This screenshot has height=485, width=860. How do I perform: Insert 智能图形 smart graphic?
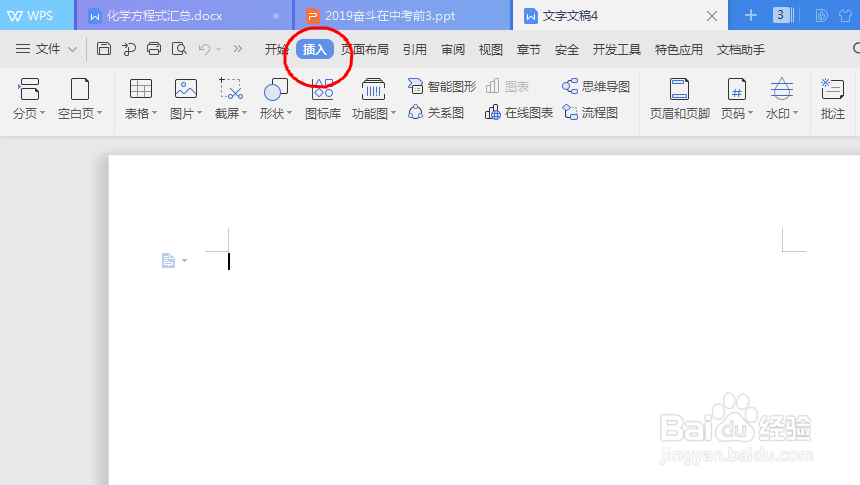point(442,86)
